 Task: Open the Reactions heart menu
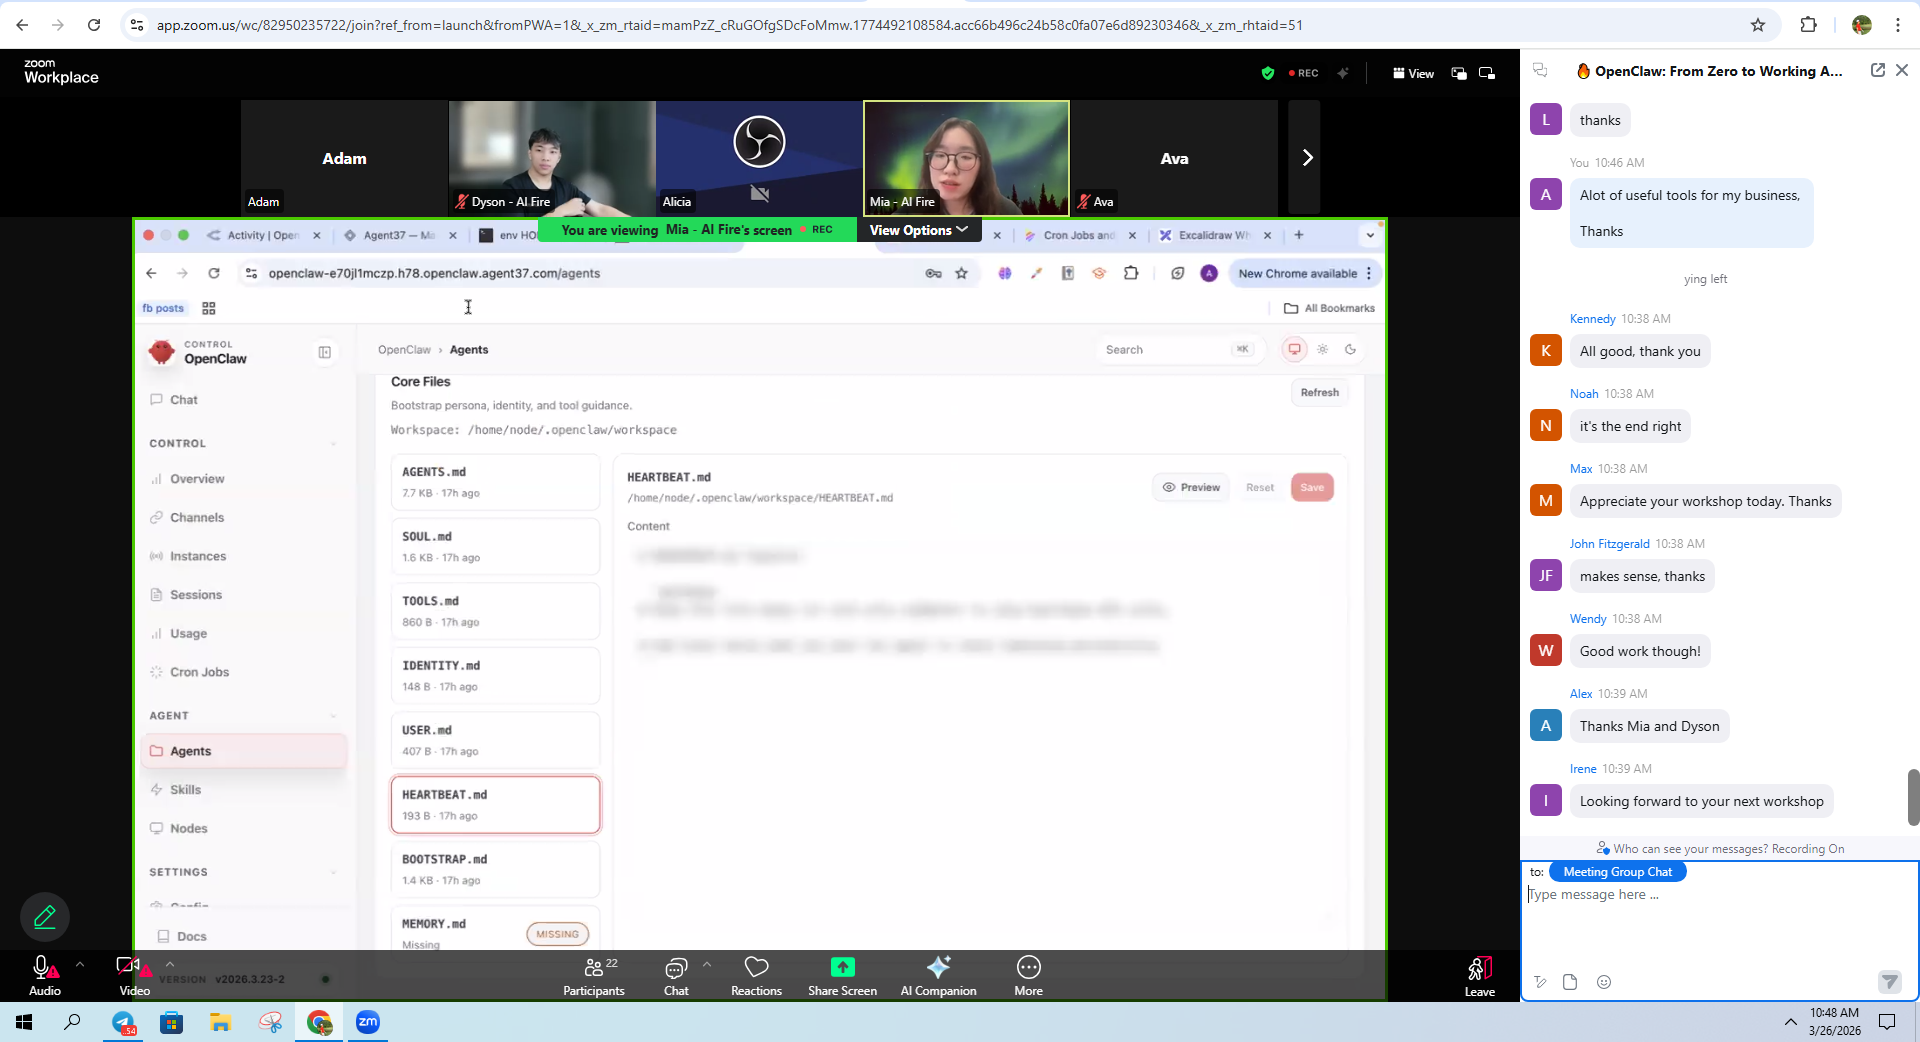coord(756,976)
